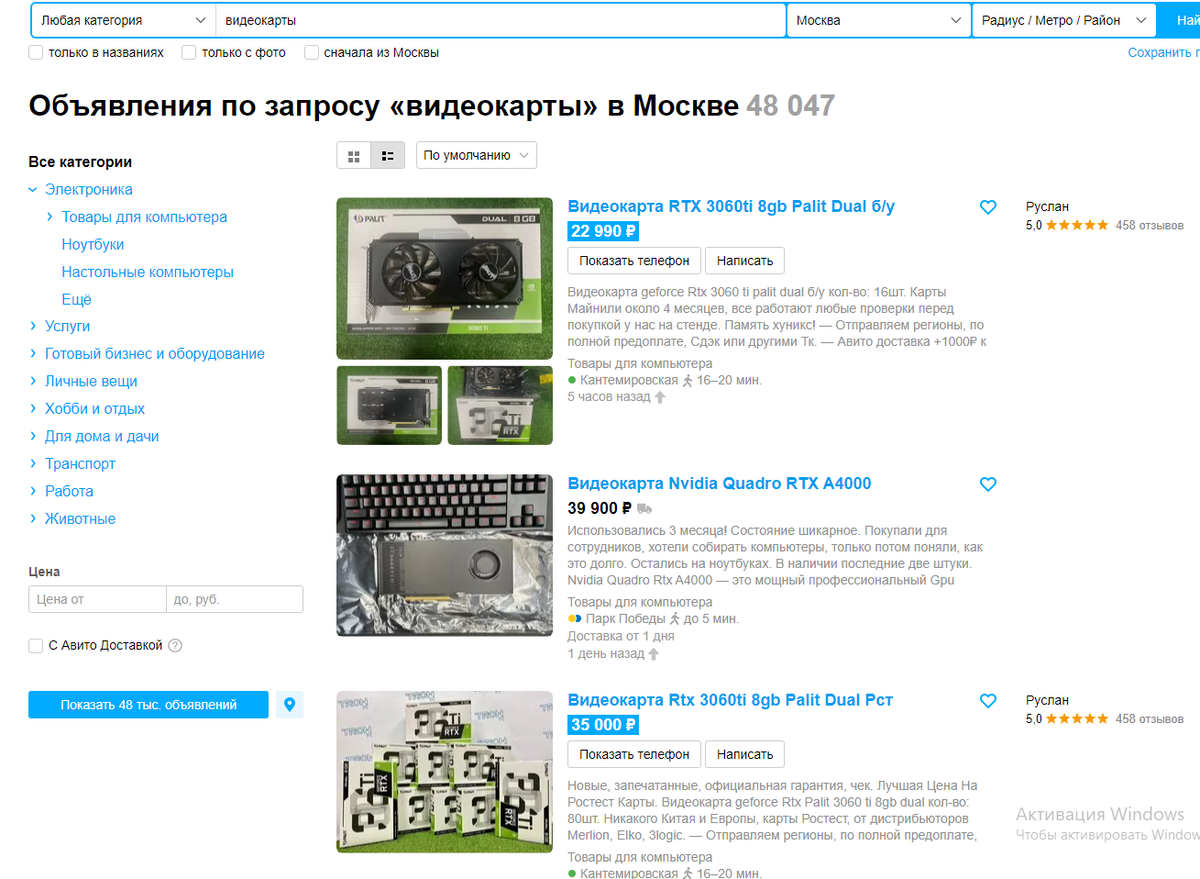Image resolution: width=1200 pixels, height=879 pixels.
Task: Click upward arrow next to '1 день назад'
Action: (654, 654)
